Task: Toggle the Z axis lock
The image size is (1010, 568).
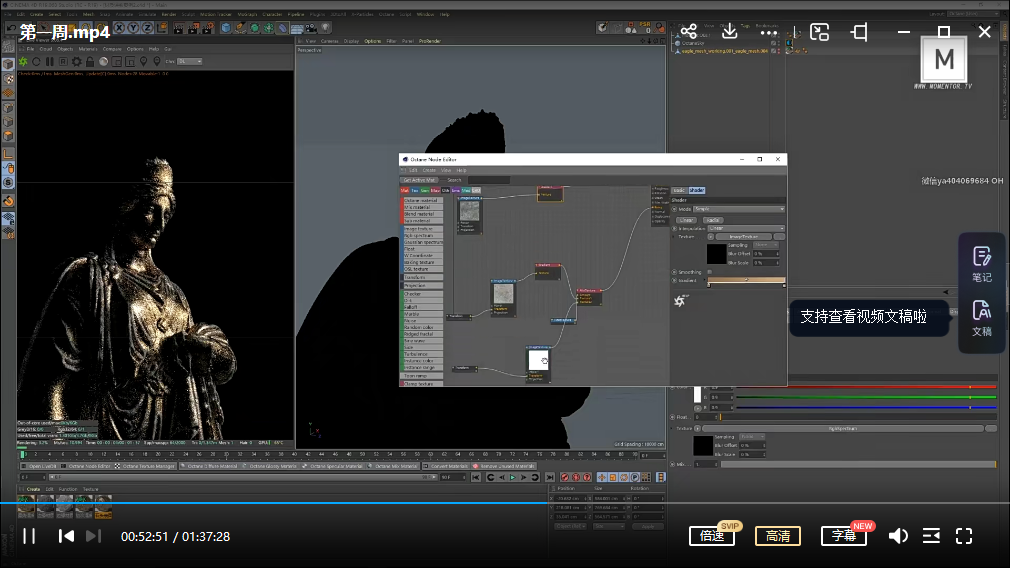Action: pyautogui.click(x=147, y=28)
